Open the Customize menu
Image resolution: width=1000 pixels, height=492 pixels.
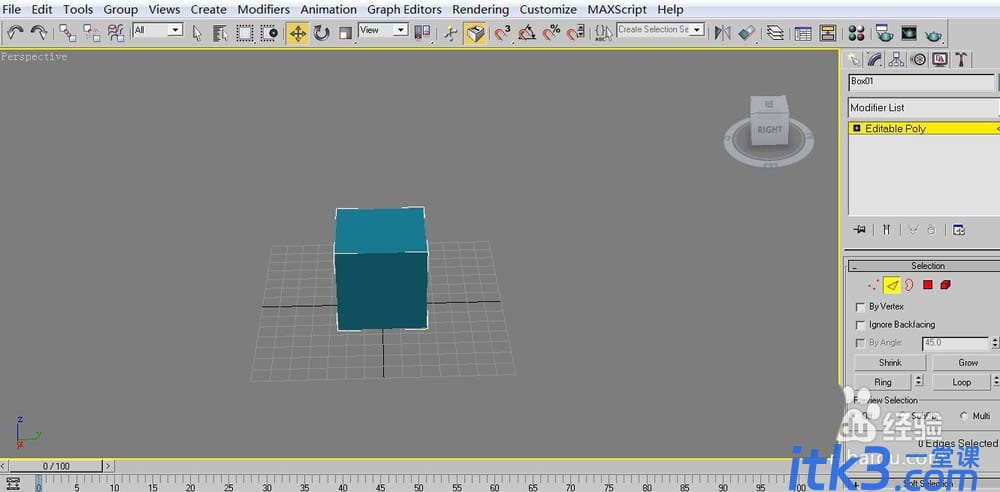coord(548,10)
